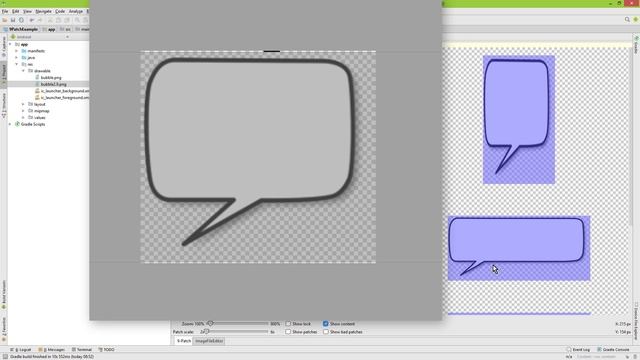Open the Code menu

60,11
